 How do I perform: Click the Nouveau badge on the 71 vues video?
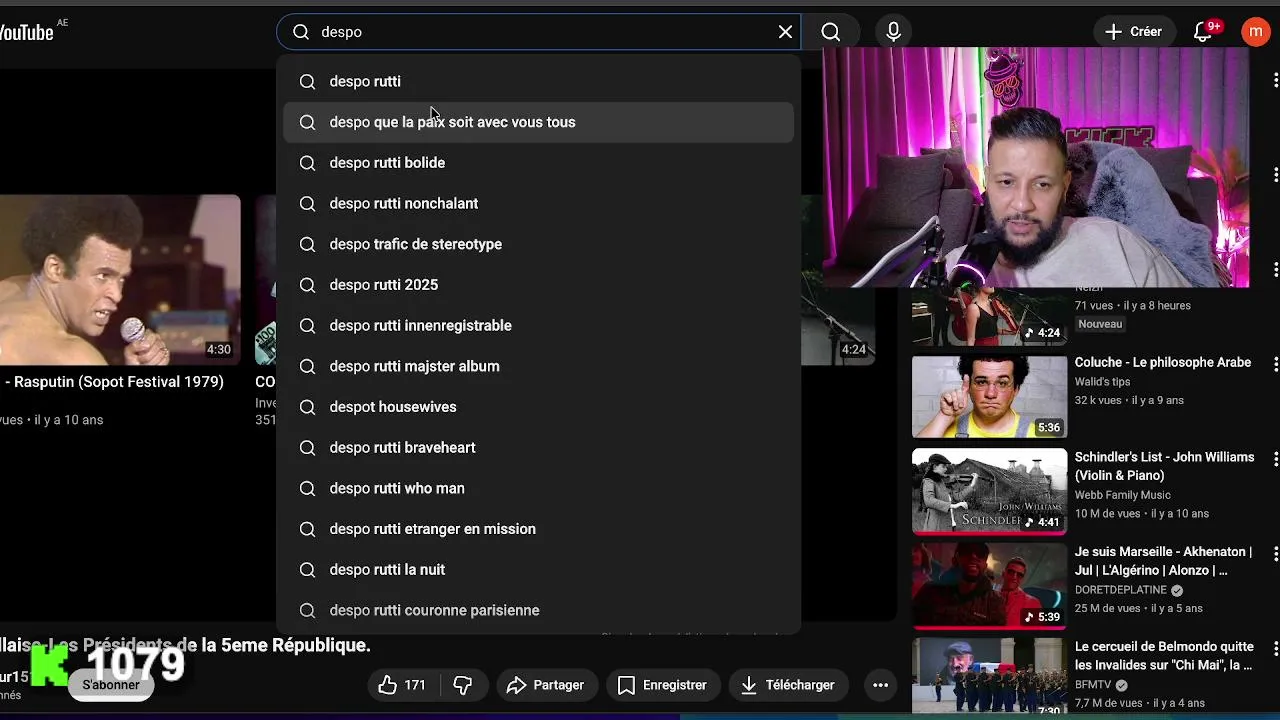pyautogui.click(x=1100, y=324)
